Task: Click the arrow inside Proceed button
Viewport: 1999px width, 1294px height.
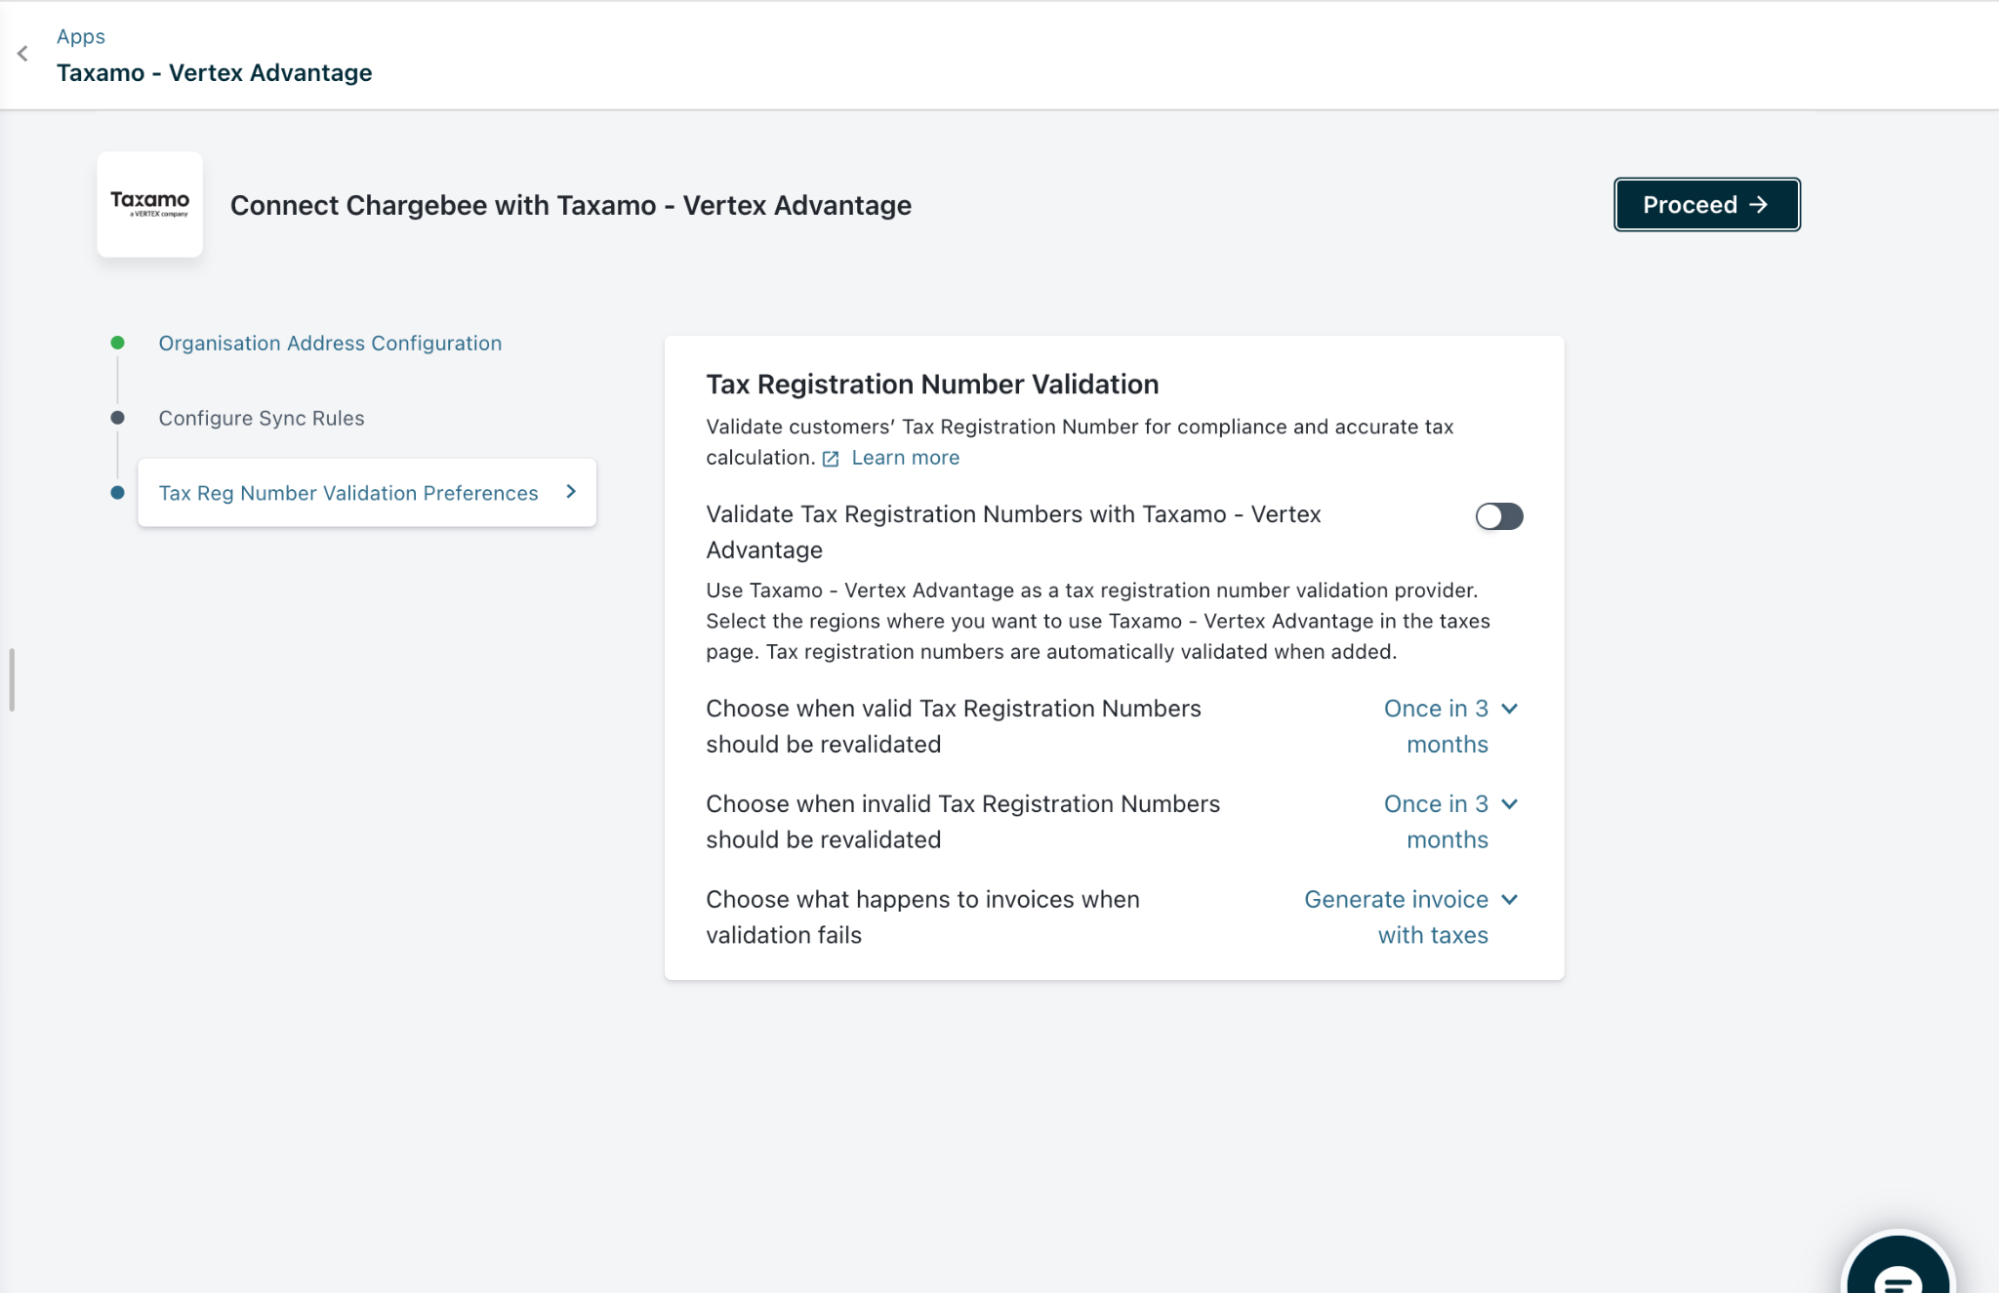Action: (1759, 205)
